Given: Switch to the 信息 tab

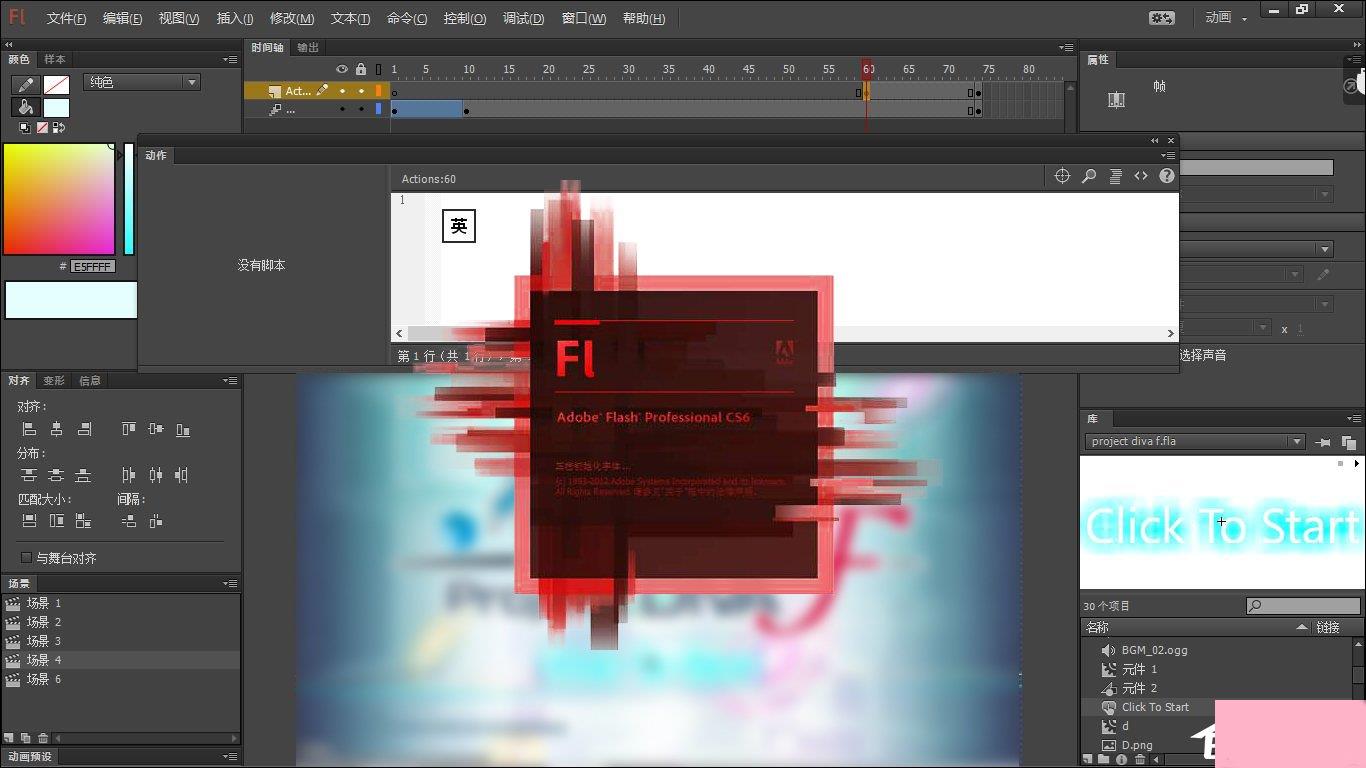Looking at the screenshot, I should (90, 380).
